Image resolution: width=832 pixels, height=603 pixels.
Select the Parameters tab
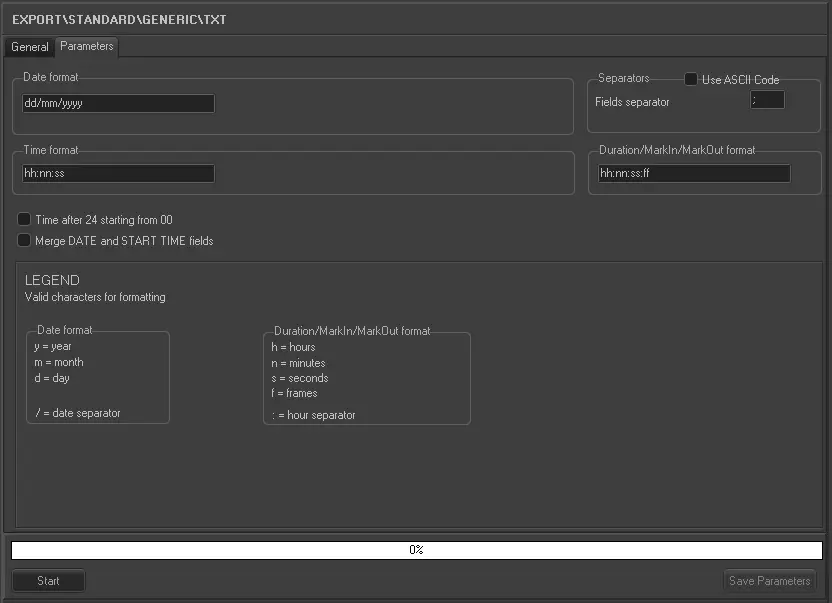[x=87, y=46]
